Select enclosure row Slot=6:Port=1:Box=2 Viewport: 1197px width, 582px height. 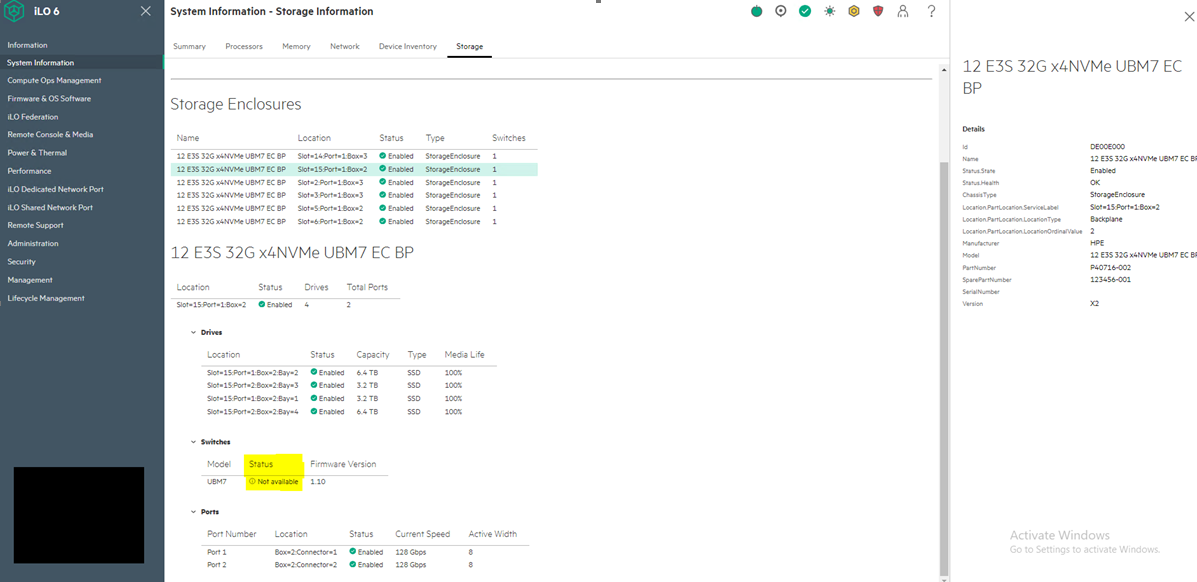[x=354, y=221]
